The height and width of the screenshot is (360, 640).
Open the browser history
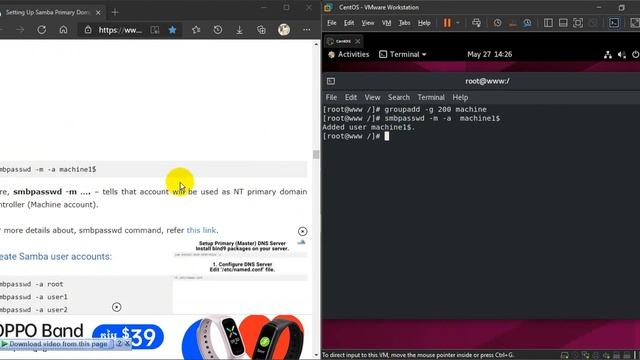pos(218,30)
